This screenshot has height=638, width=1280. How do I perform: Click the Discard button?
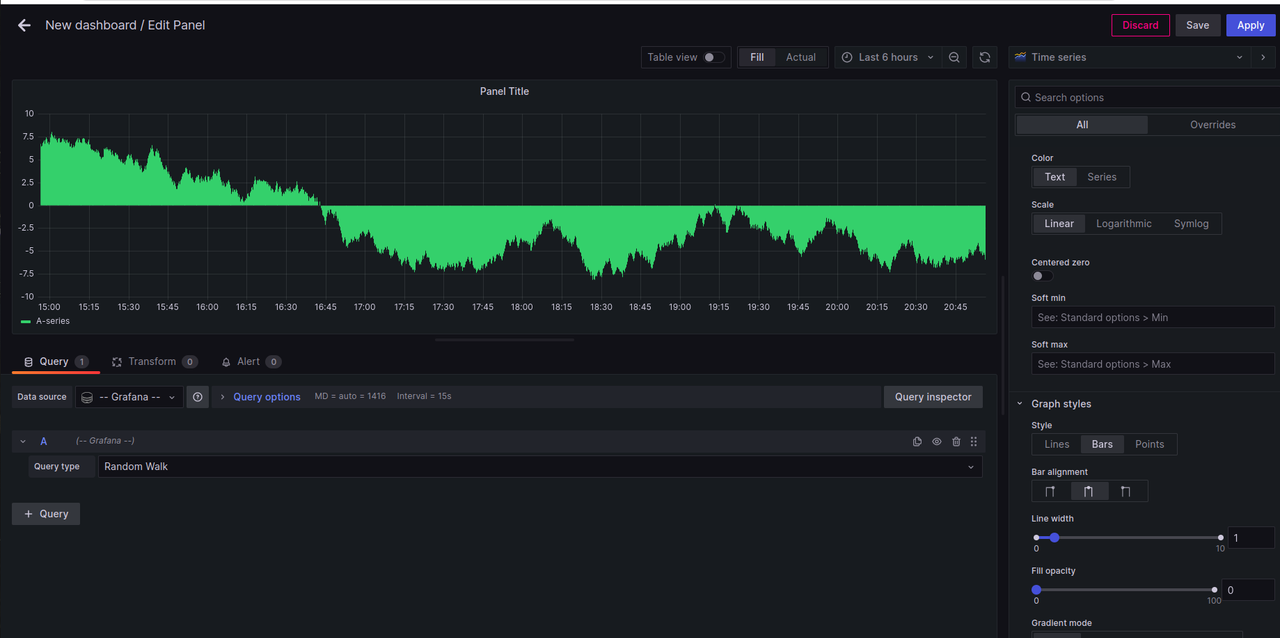click(x=1140, y=25)
